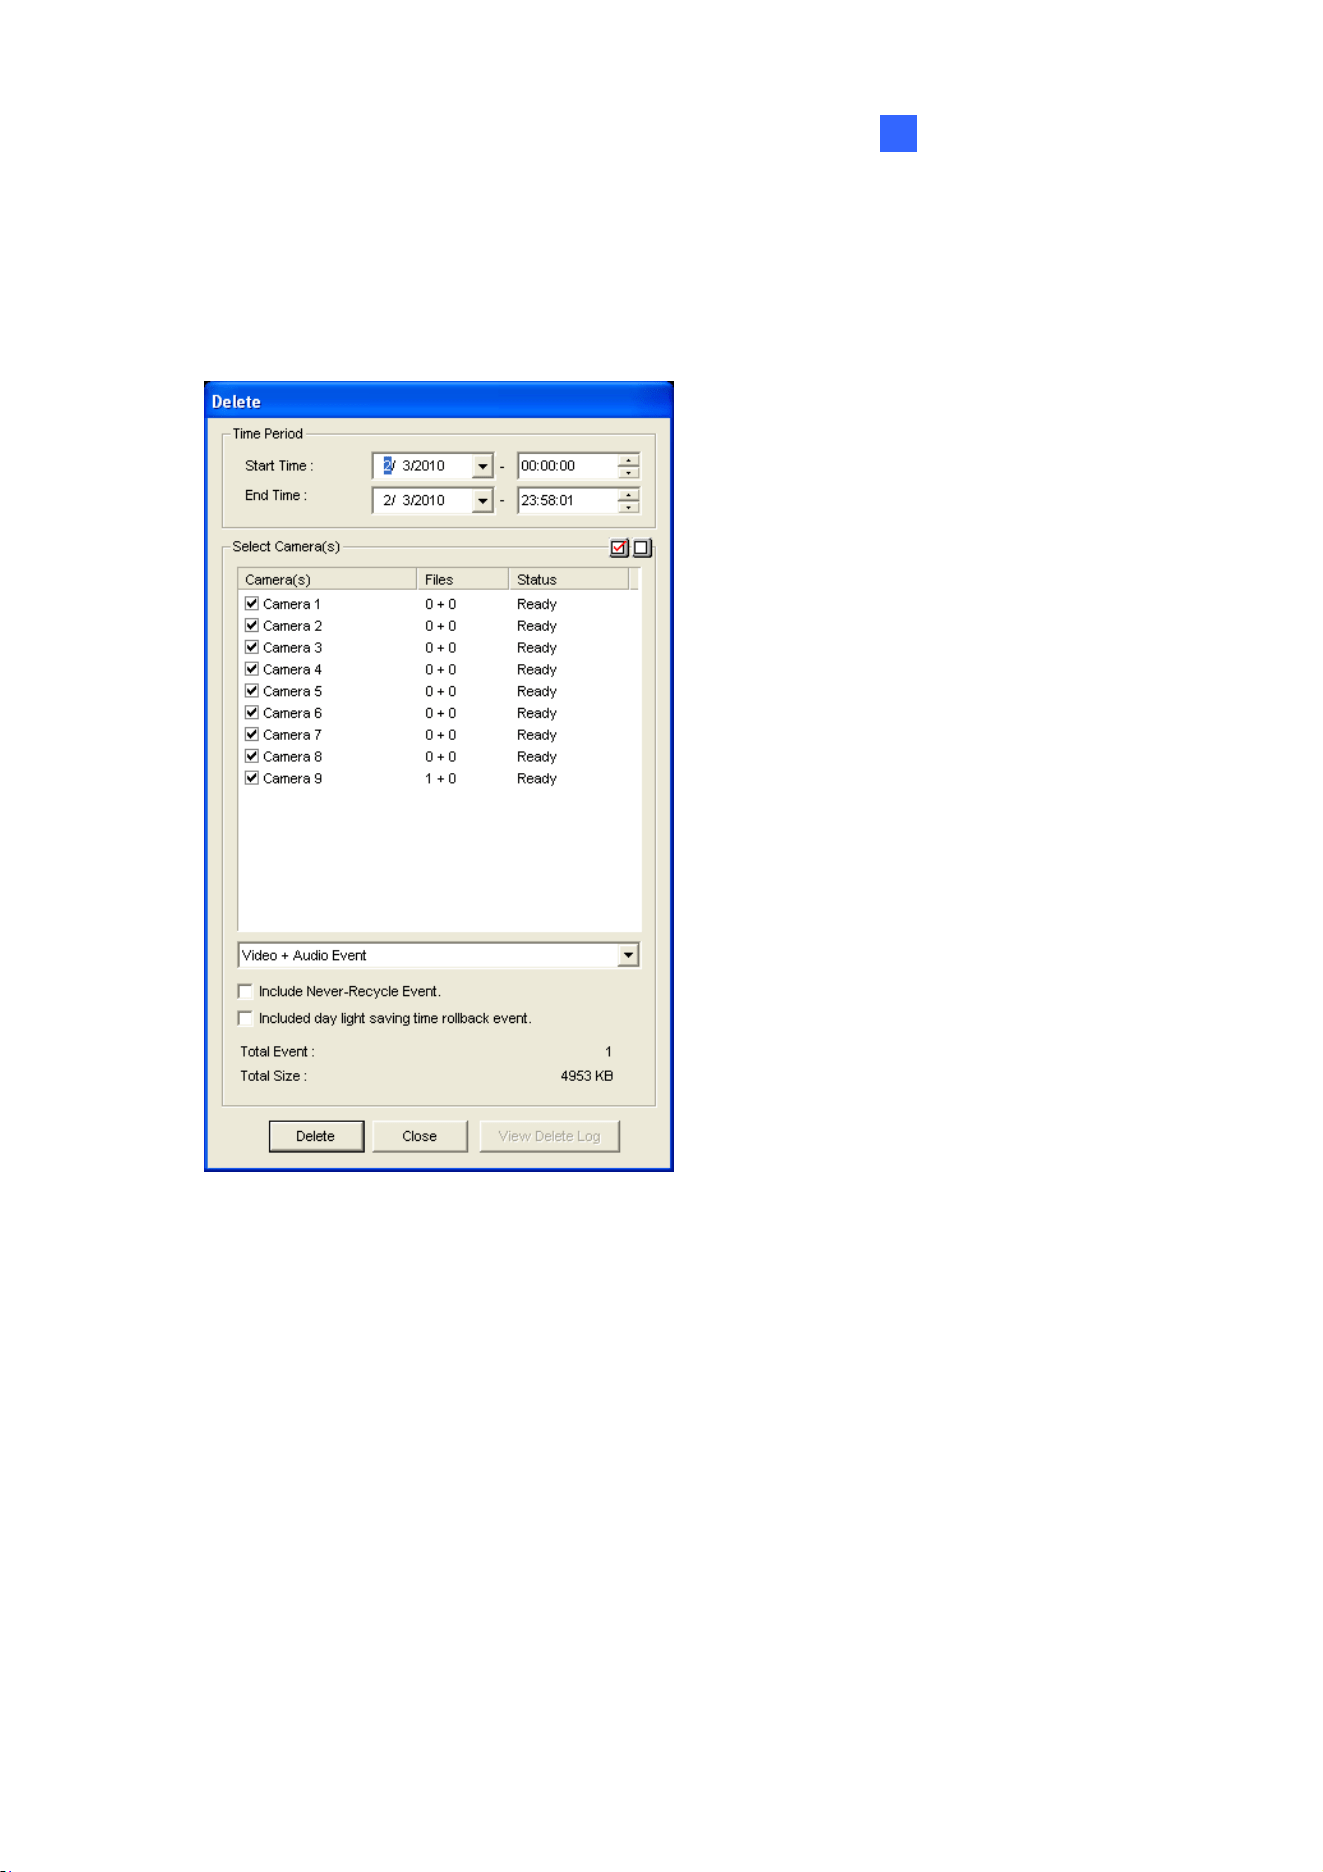
Task: Click the End Time 23:58:01 field
Action: tap(567, 501)
